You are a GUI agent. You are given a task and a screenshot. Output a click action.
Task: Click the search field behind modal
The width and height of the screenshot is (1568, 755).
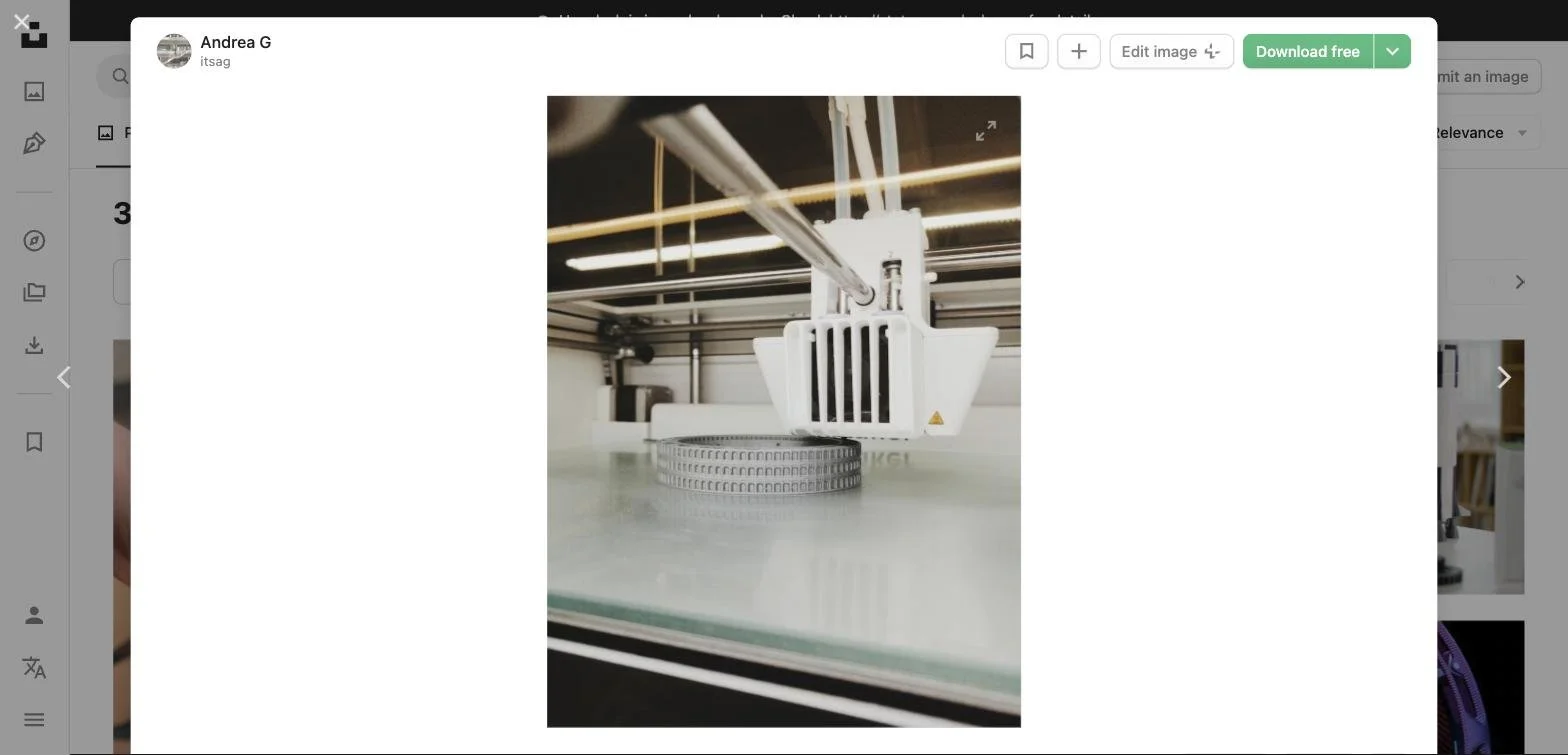114,76
